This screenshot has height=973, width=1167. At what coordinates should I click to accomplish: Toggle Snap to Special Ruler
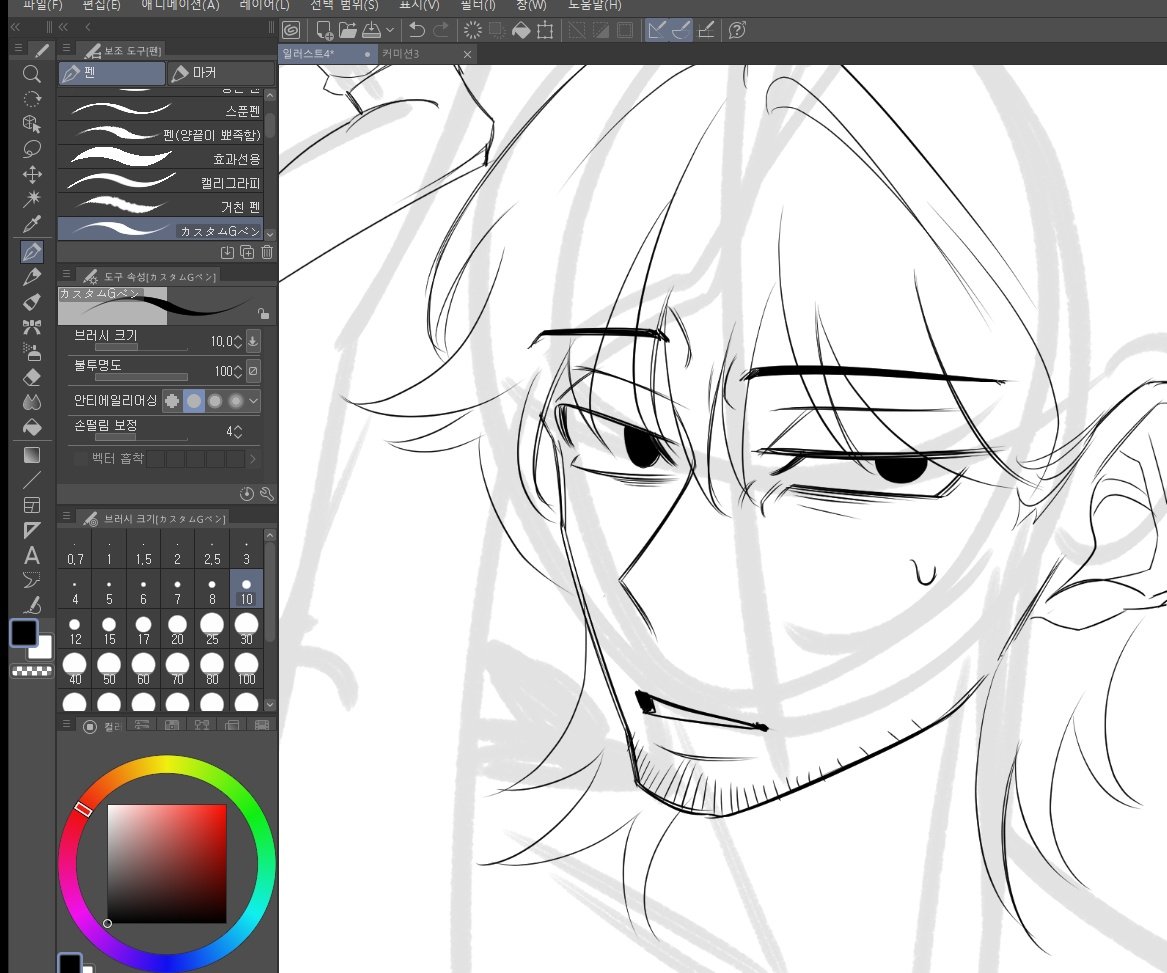681,30
